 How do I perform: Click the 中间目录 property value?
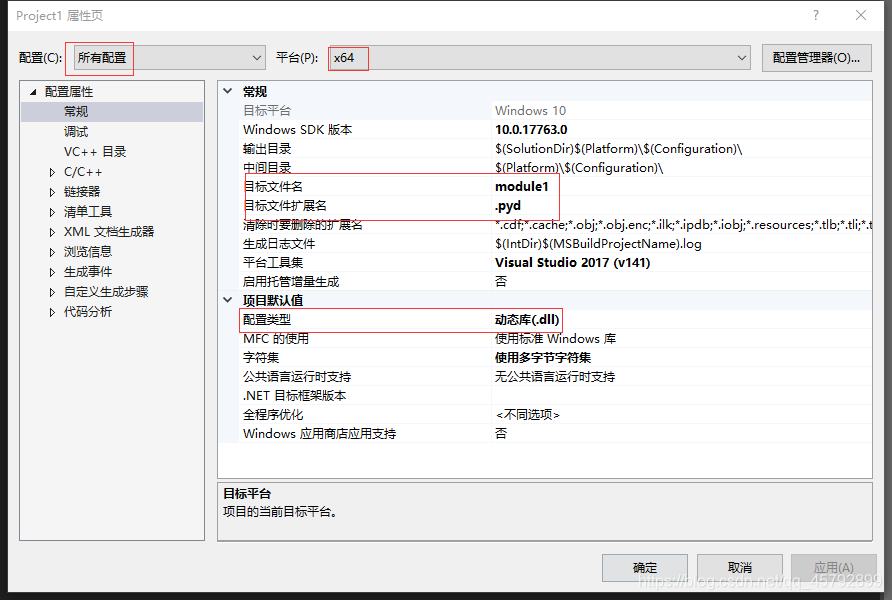pyautogui.click(x=579, y=168)
